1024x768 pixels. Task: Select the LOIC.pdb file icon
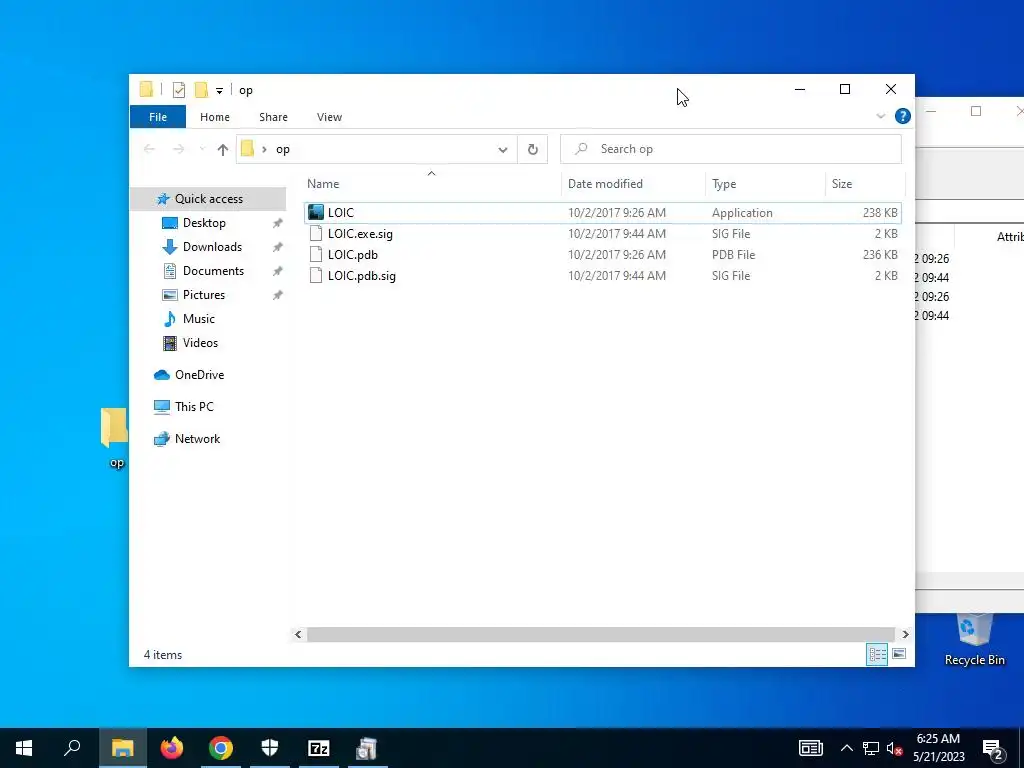tap(315, 255)
